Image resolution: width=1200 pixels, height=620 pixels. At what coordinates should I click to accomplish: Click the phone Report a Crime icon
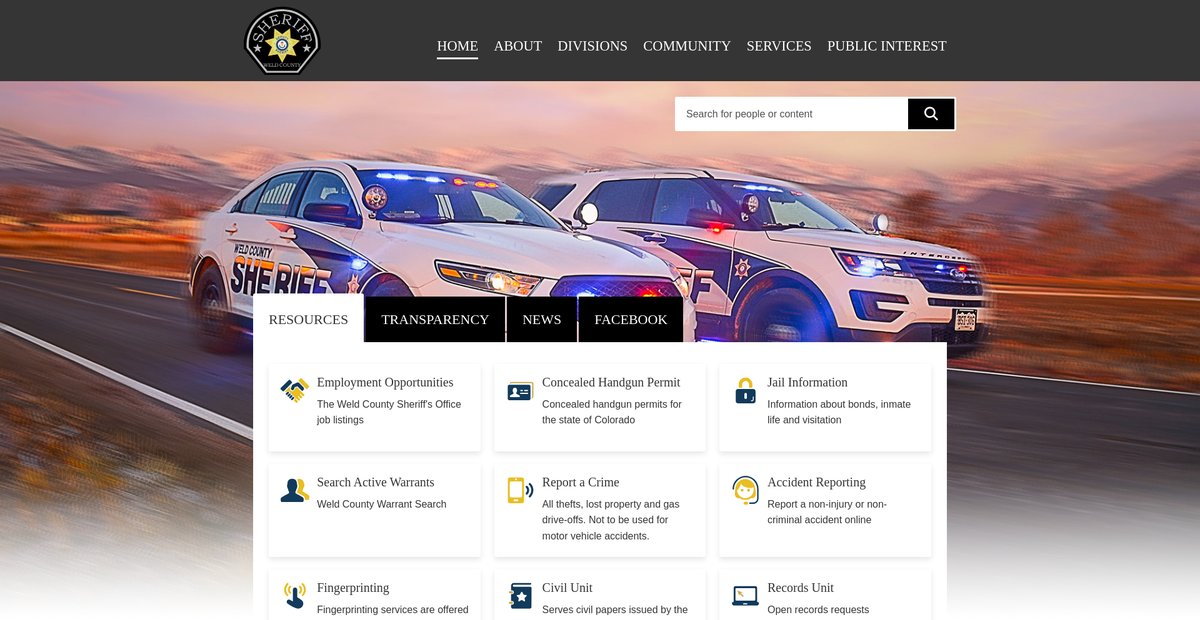click(520, 490)
